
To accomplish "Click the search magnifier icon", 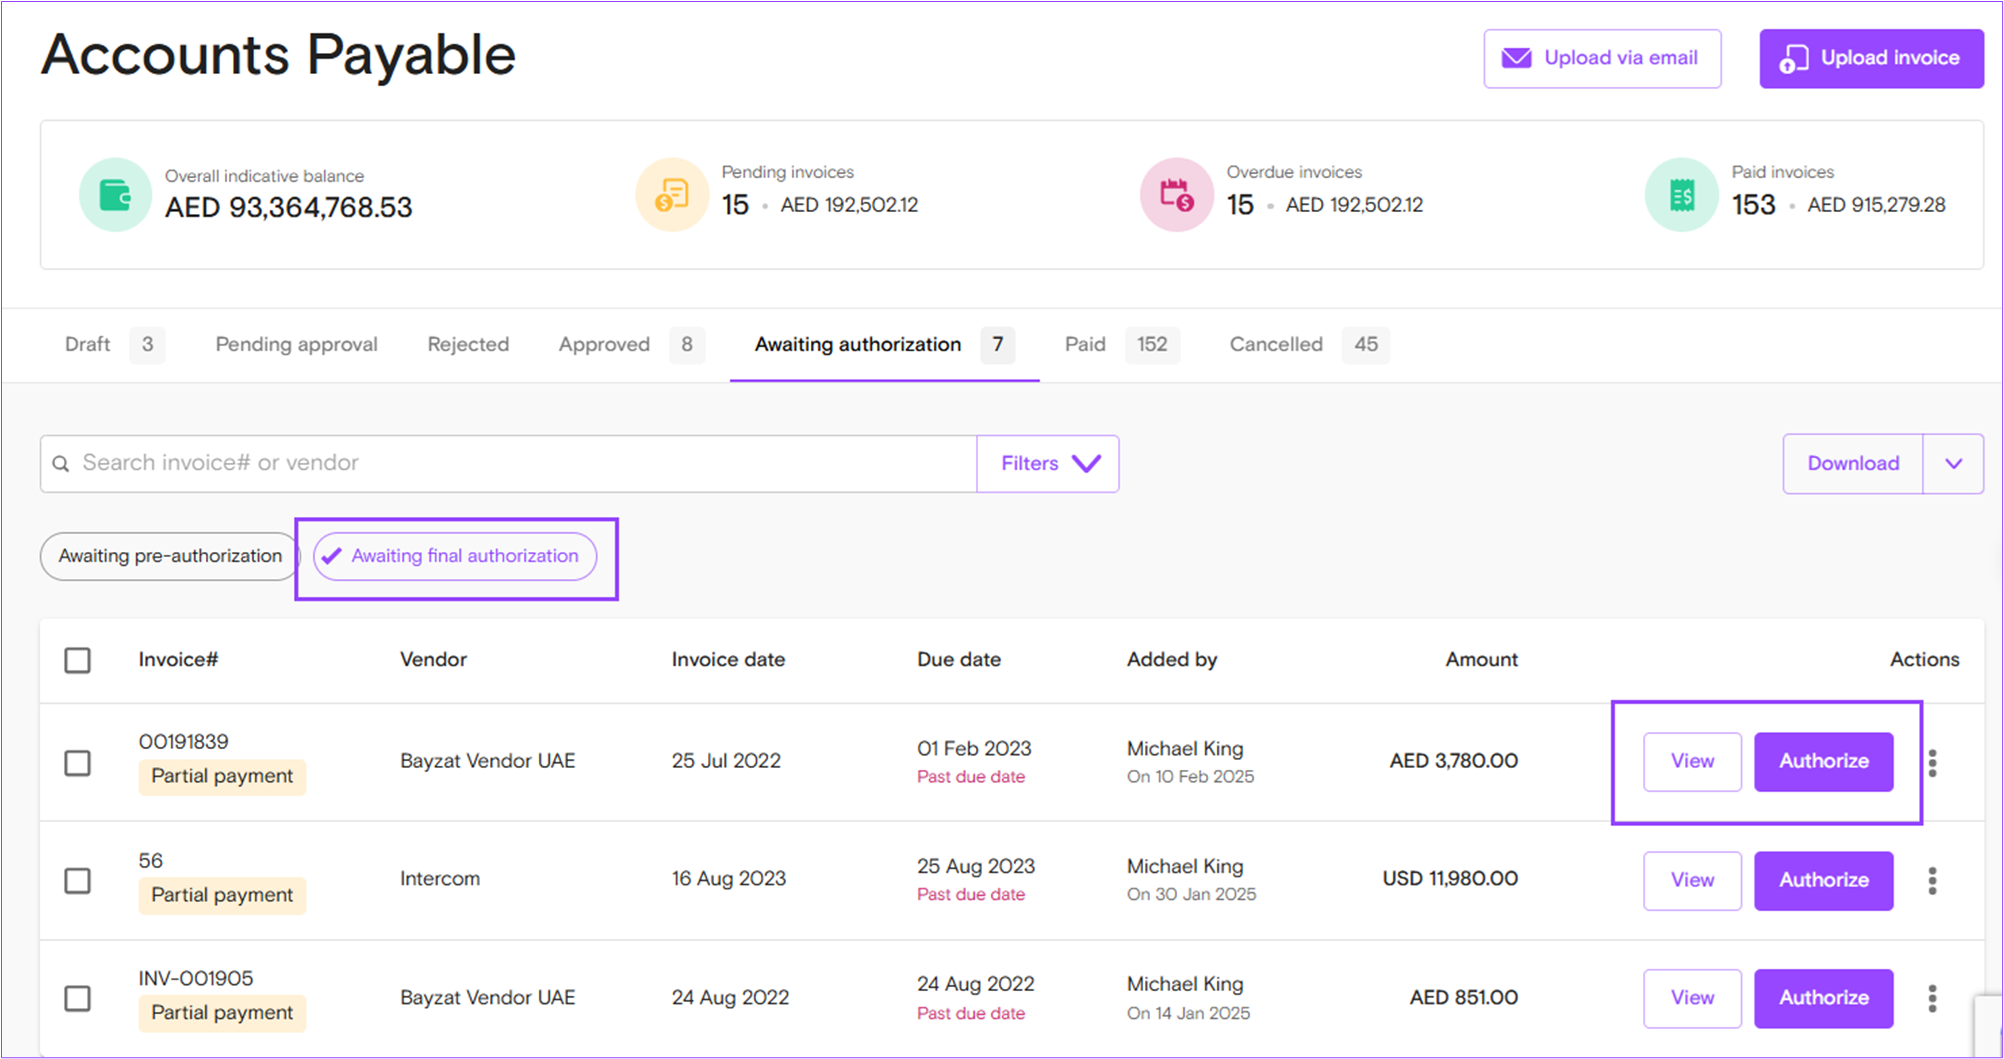I will click(x=61, y=464).
